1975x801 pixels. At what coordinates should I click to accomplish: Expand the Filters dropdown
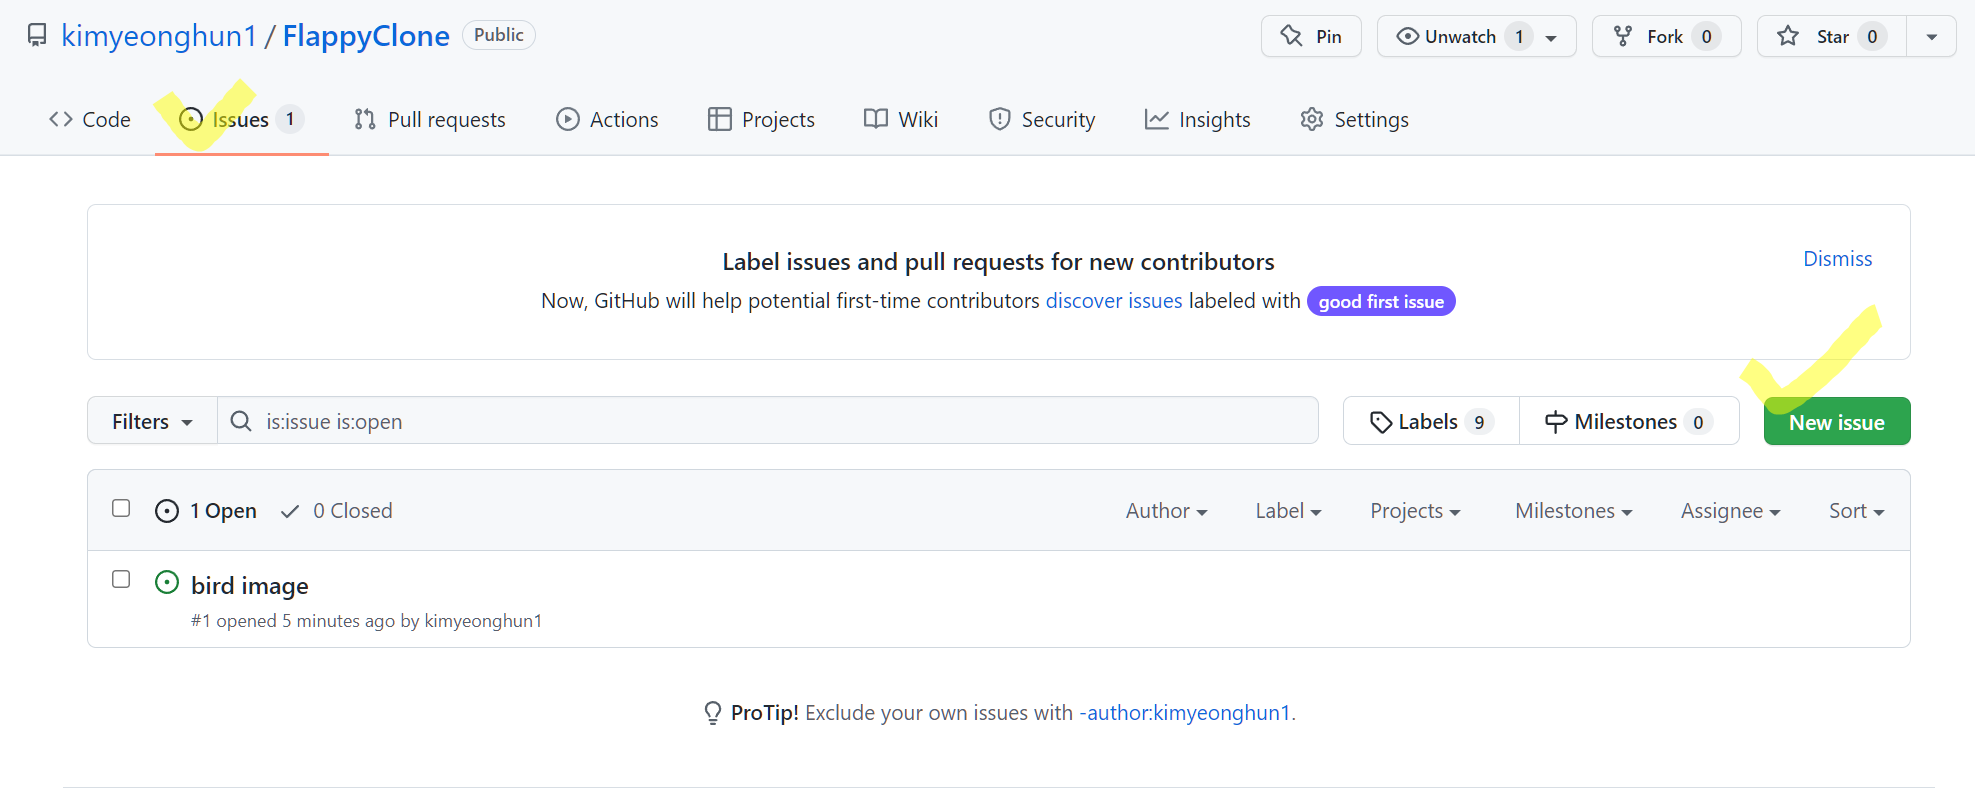pyautogui.click(x=152, y=421)
